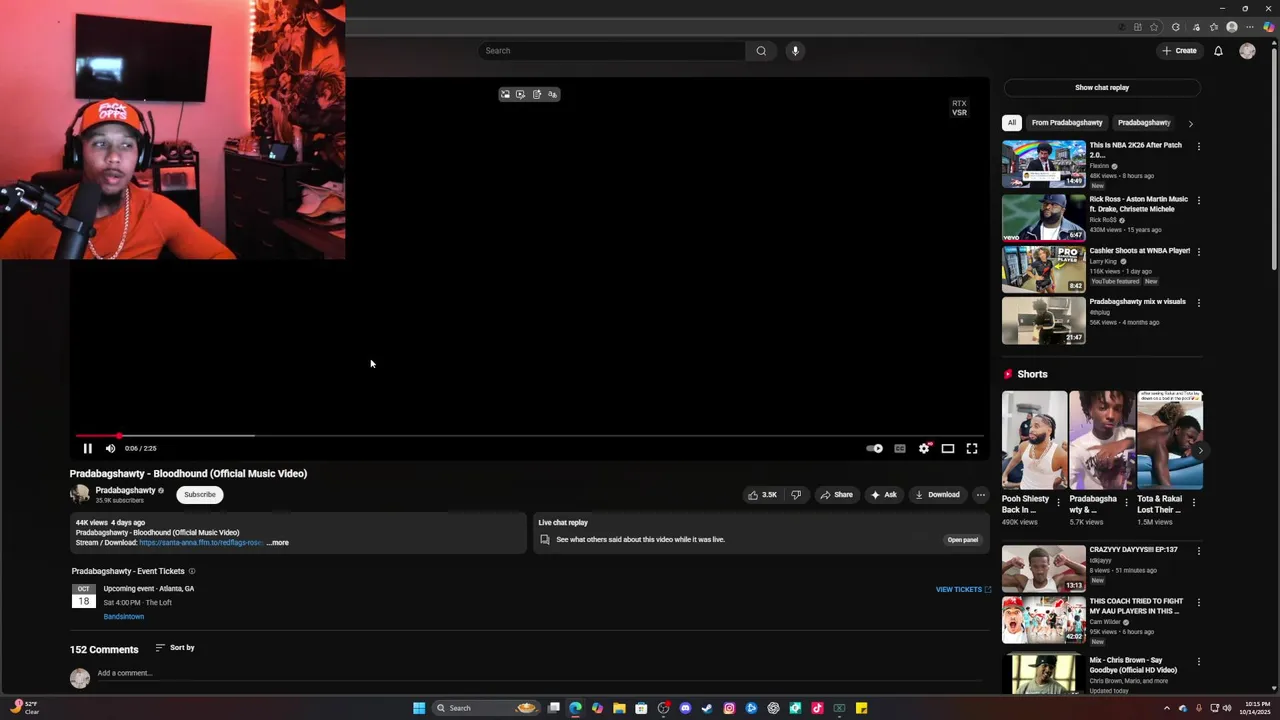Open options for Tota & Rakai short
This screenshot has width=1280, height=720.
[x=1195, y=503]
